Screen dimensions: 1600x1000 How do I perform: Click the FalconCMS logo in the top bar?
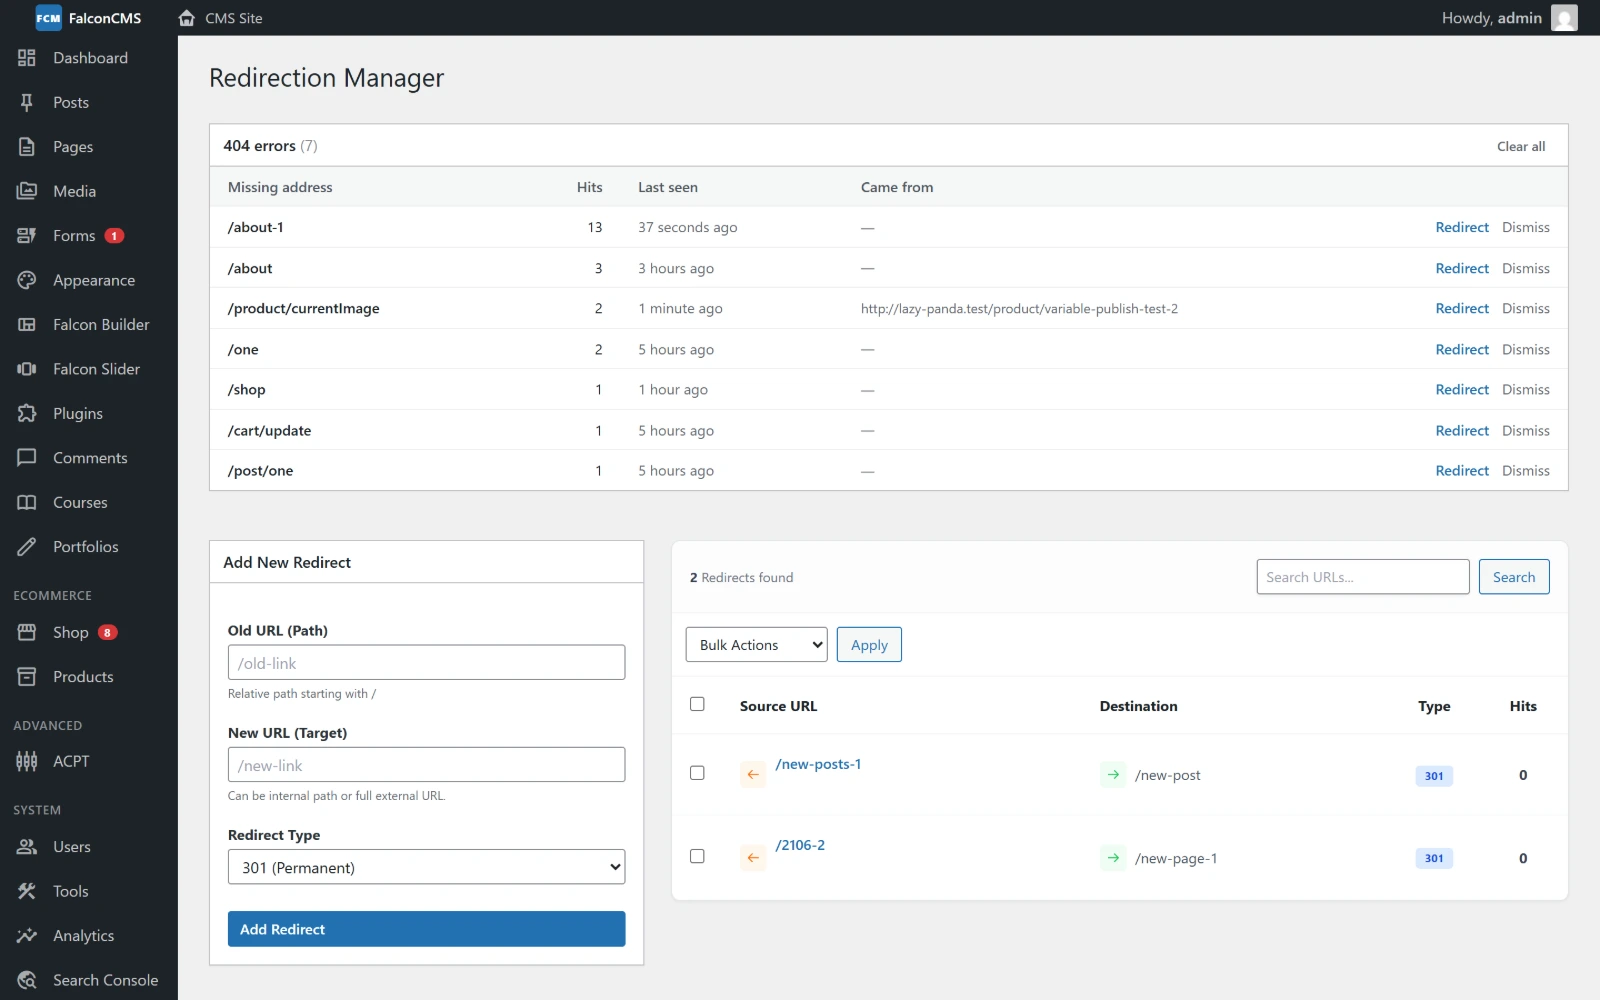(x=89, y=18)
